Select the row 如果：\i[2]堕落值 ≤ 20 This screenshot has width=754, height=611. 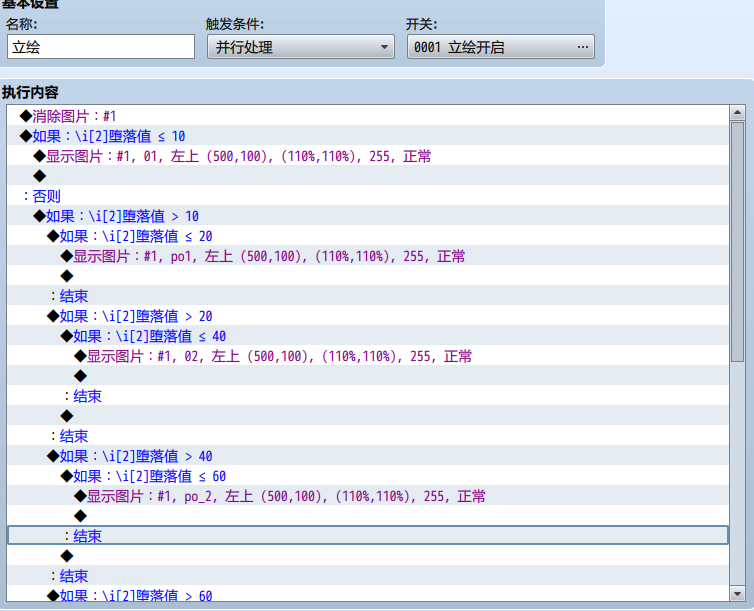pyautogui.click(x=368, y=236)
